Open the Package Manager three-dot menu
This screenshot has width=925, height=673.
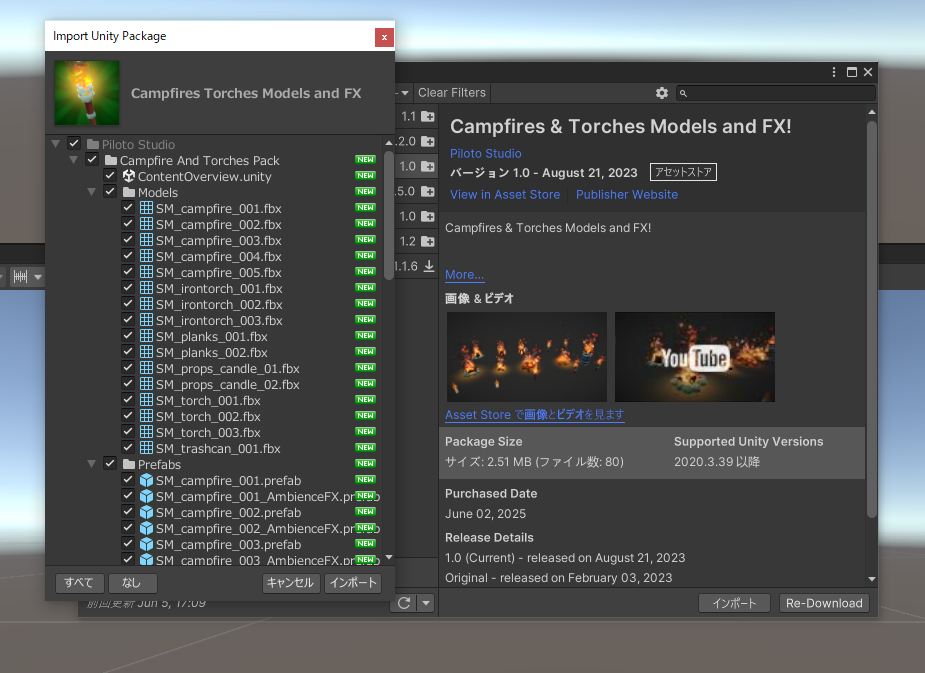point(834,72)
